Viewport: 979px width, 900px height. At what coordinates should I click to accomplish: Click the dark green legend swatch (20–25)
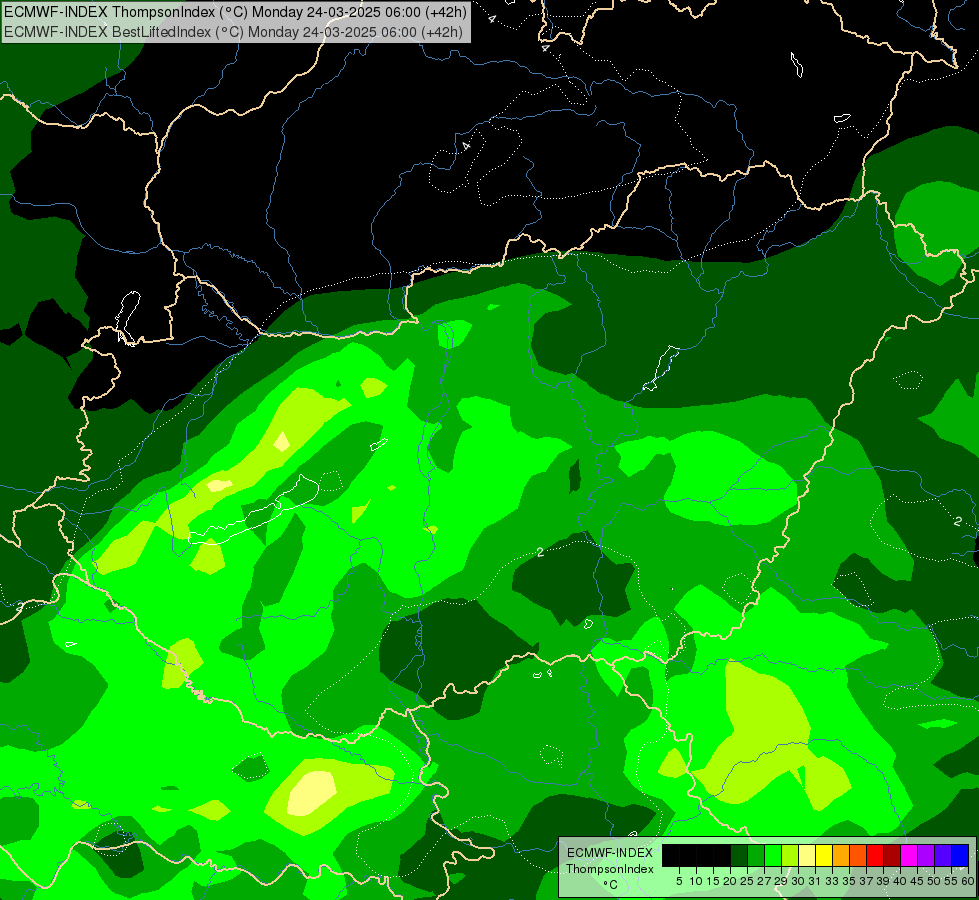[739, 856]
